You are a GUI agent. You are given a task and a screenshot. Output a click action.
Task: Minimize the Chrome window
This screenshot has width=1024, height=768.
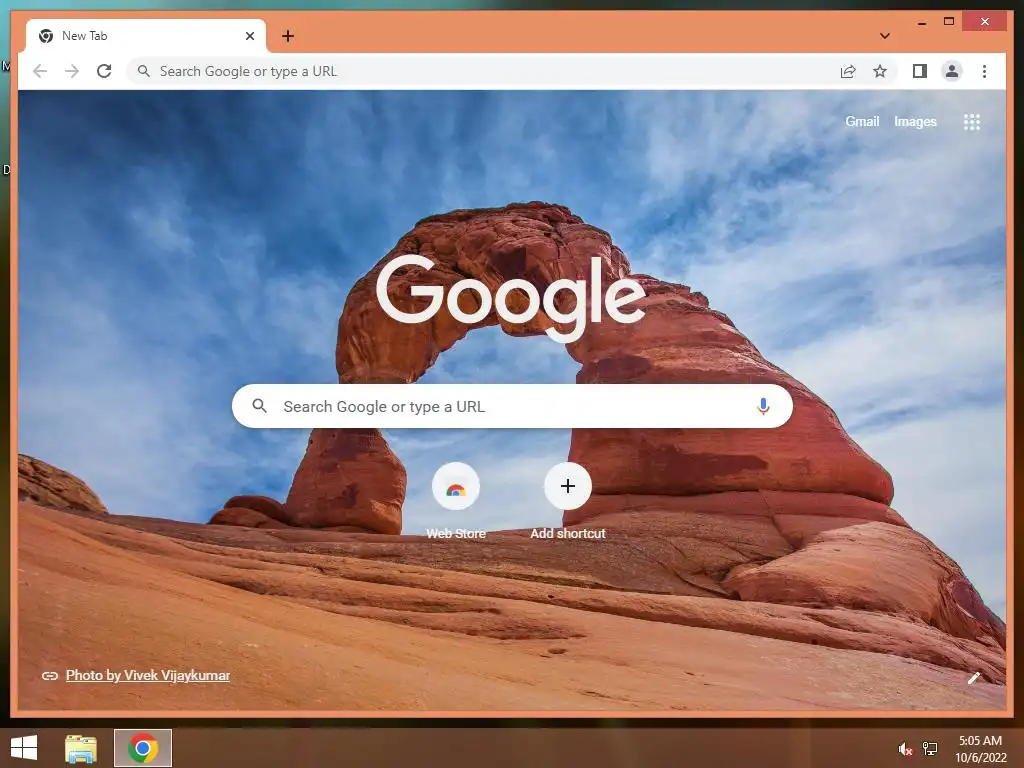pyautogui.click(x=921, y=22)
